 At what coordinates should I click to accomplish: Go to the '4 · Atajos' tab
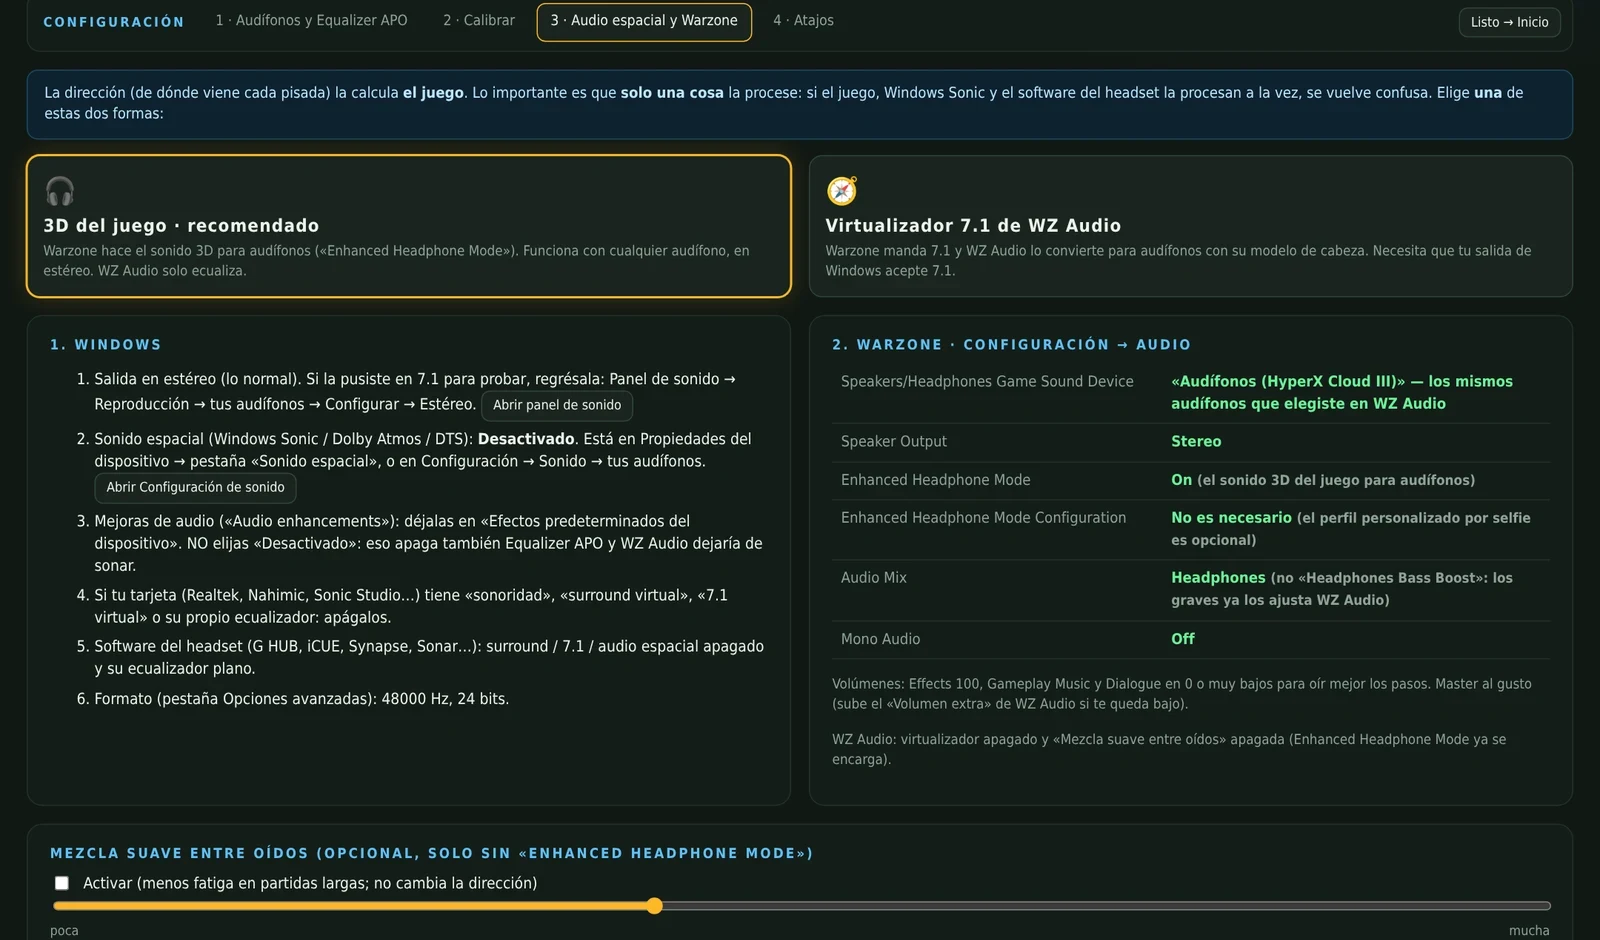pos(803,21)
